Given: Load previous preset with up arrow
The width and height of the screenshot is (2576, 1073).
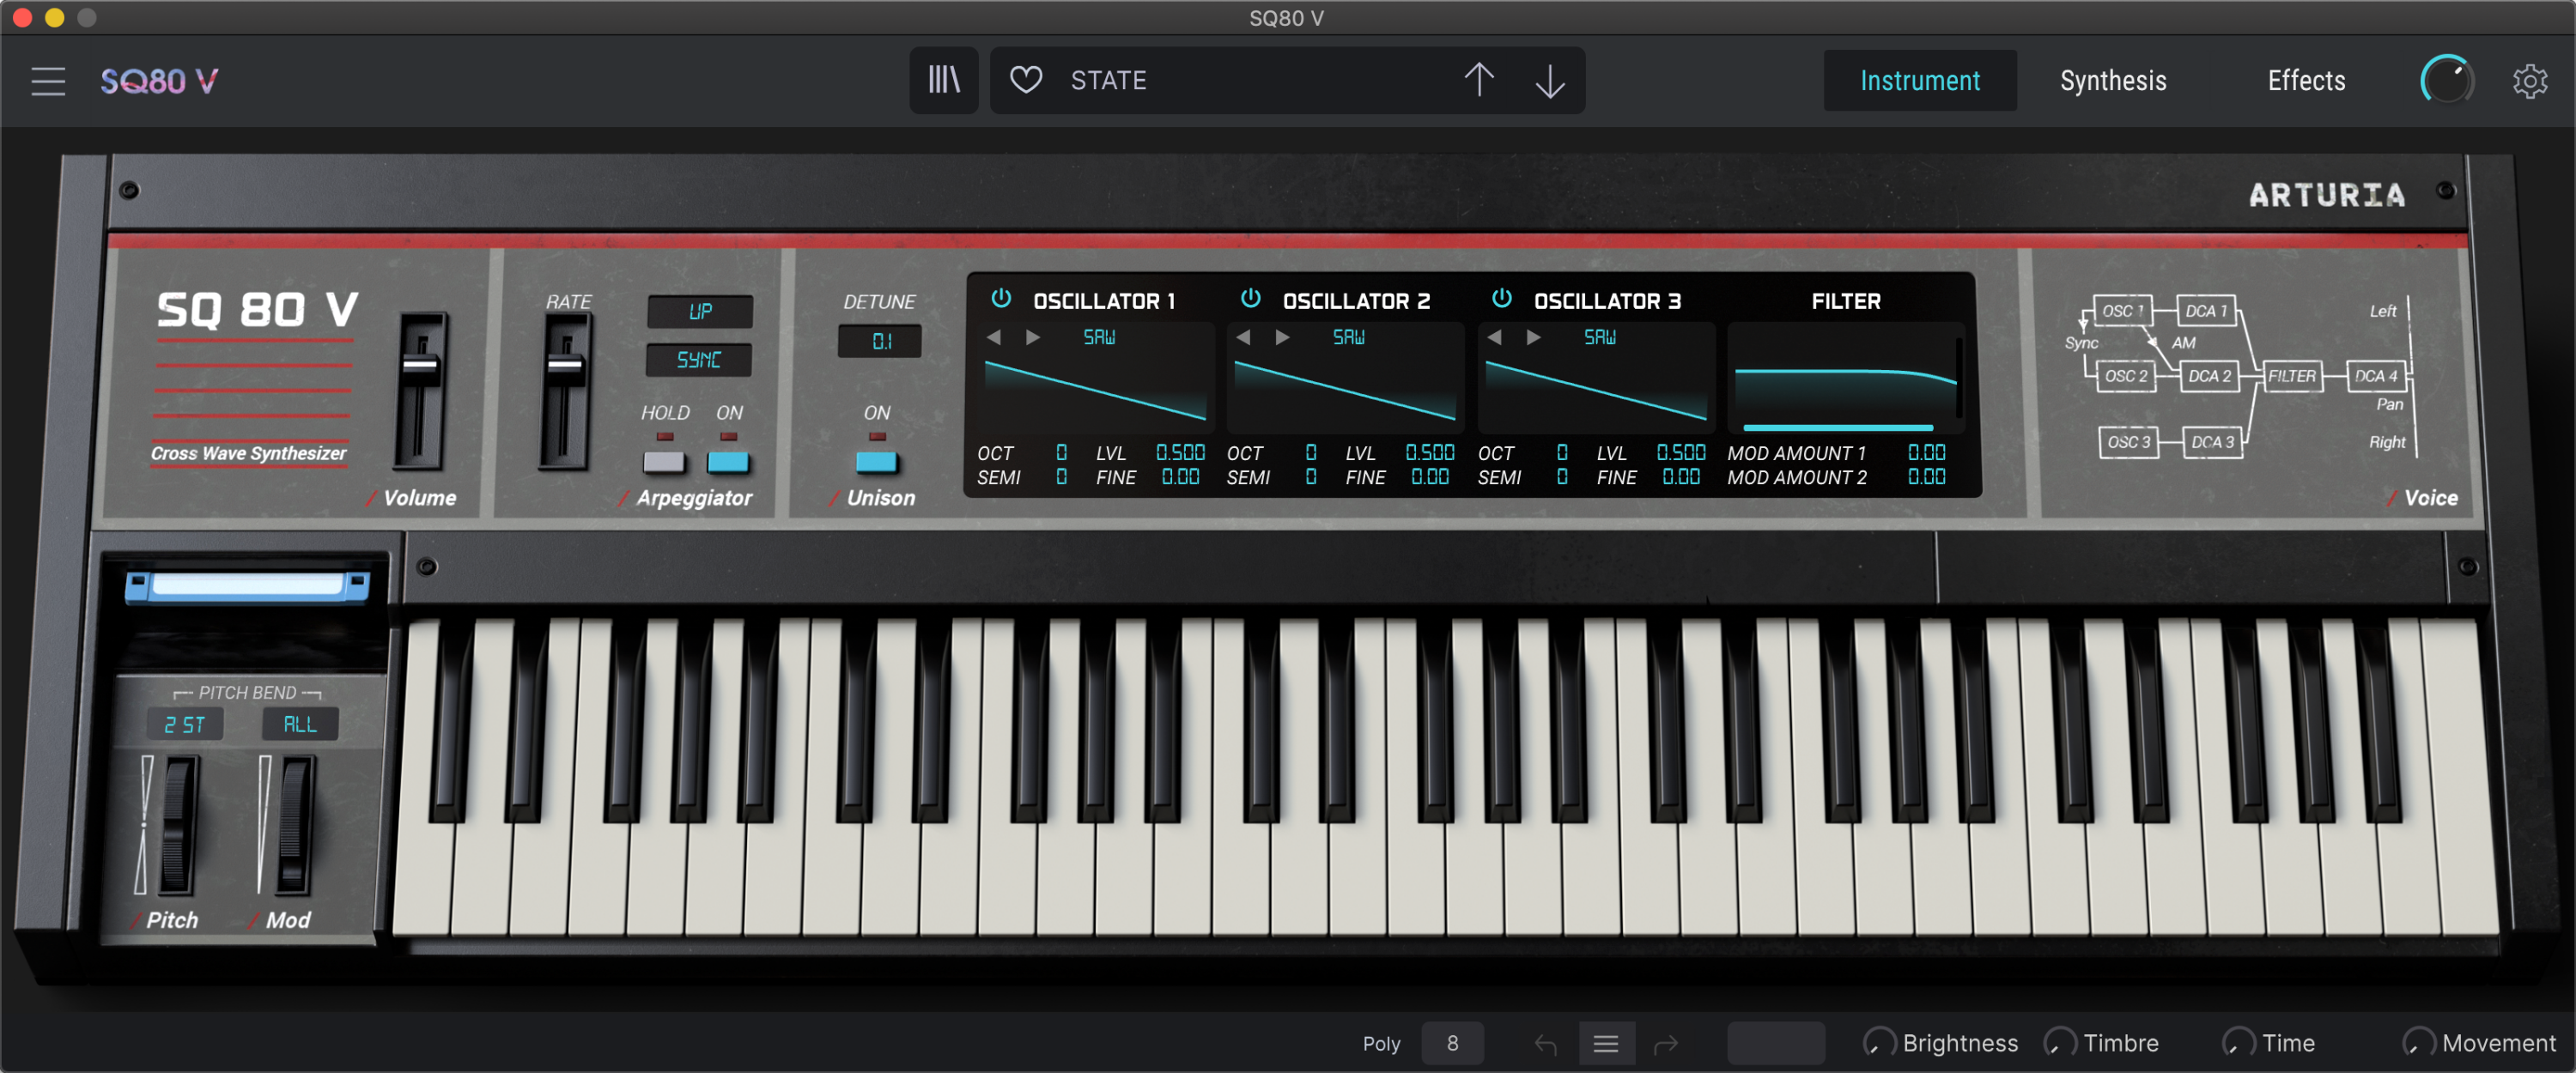Looking at the screenshot, I should pyautogui.click(x=1479, y=80).
